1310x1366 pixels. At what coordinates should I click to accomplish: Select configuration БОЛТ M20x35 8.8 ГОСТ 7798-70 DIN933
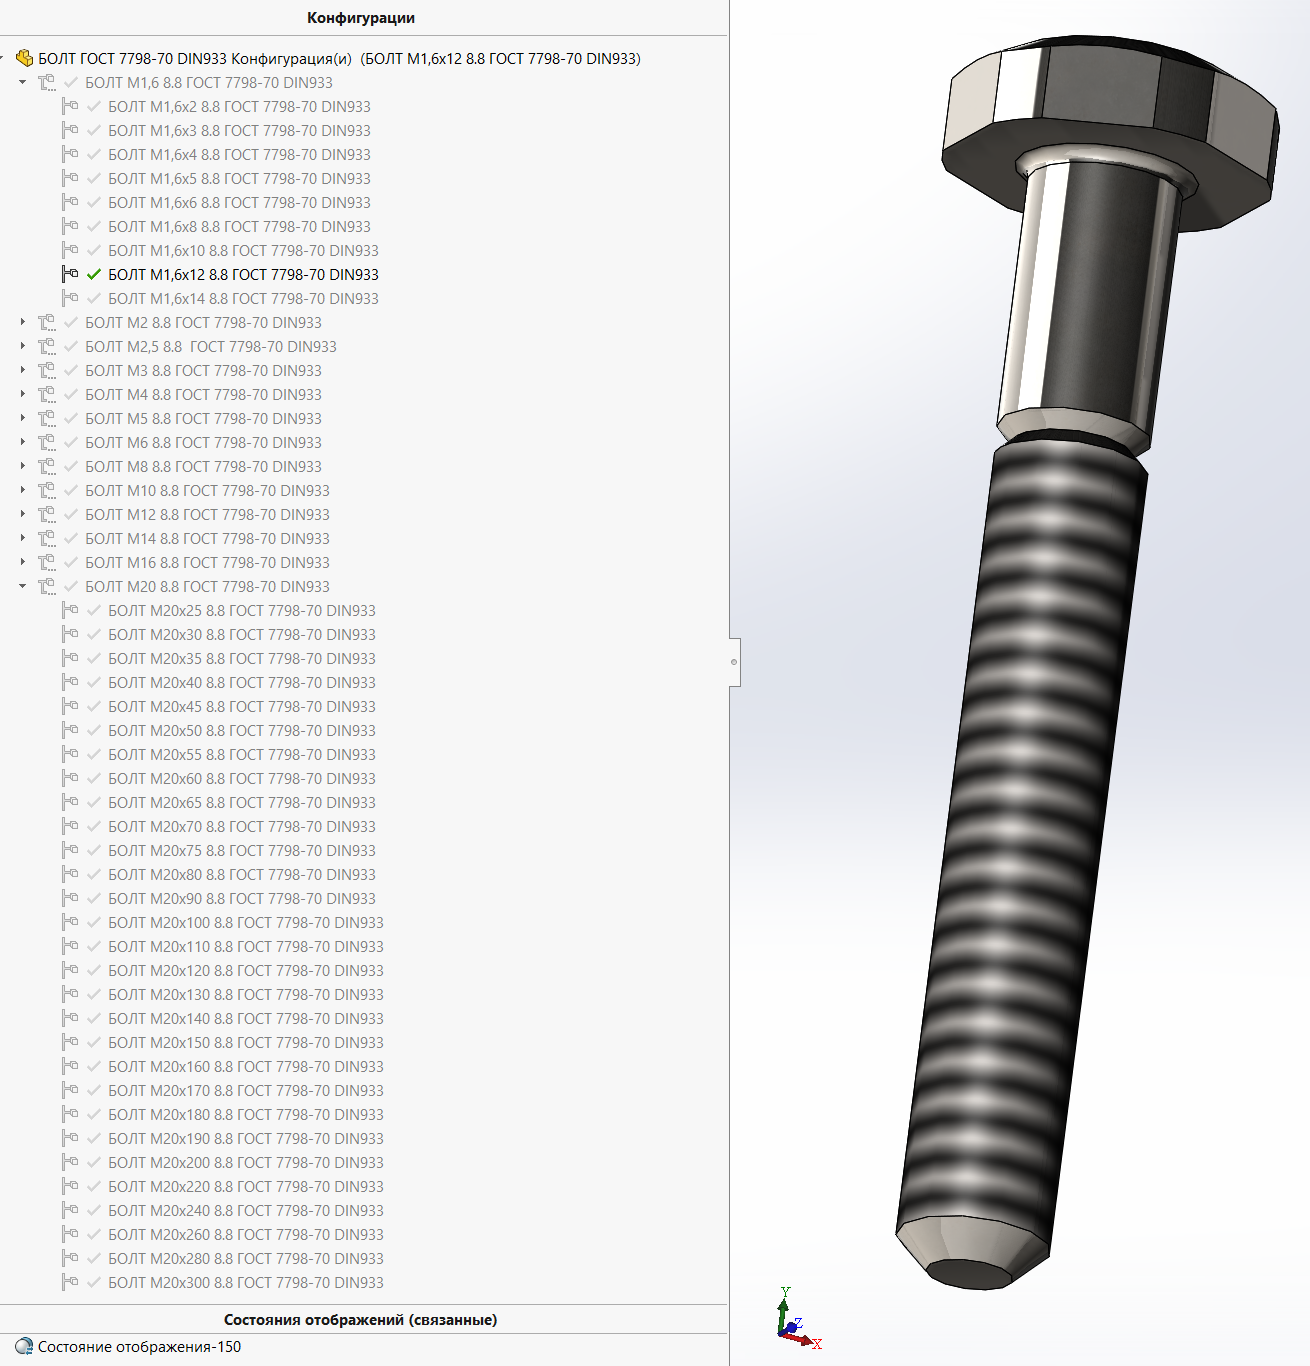[x=242, y=658]
